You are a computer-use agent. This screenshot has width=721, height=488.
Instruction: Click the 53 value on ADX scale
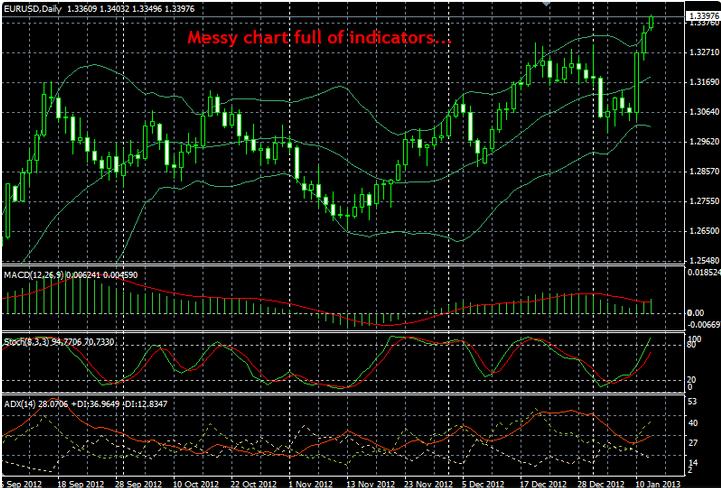[692, 402]
